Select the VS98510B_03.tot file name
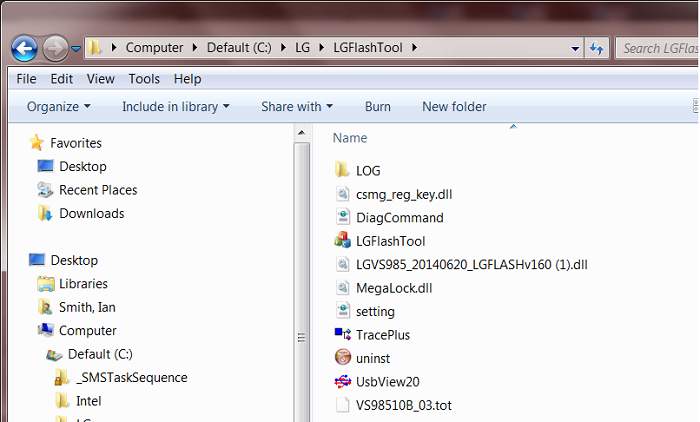 coord(404,405)
